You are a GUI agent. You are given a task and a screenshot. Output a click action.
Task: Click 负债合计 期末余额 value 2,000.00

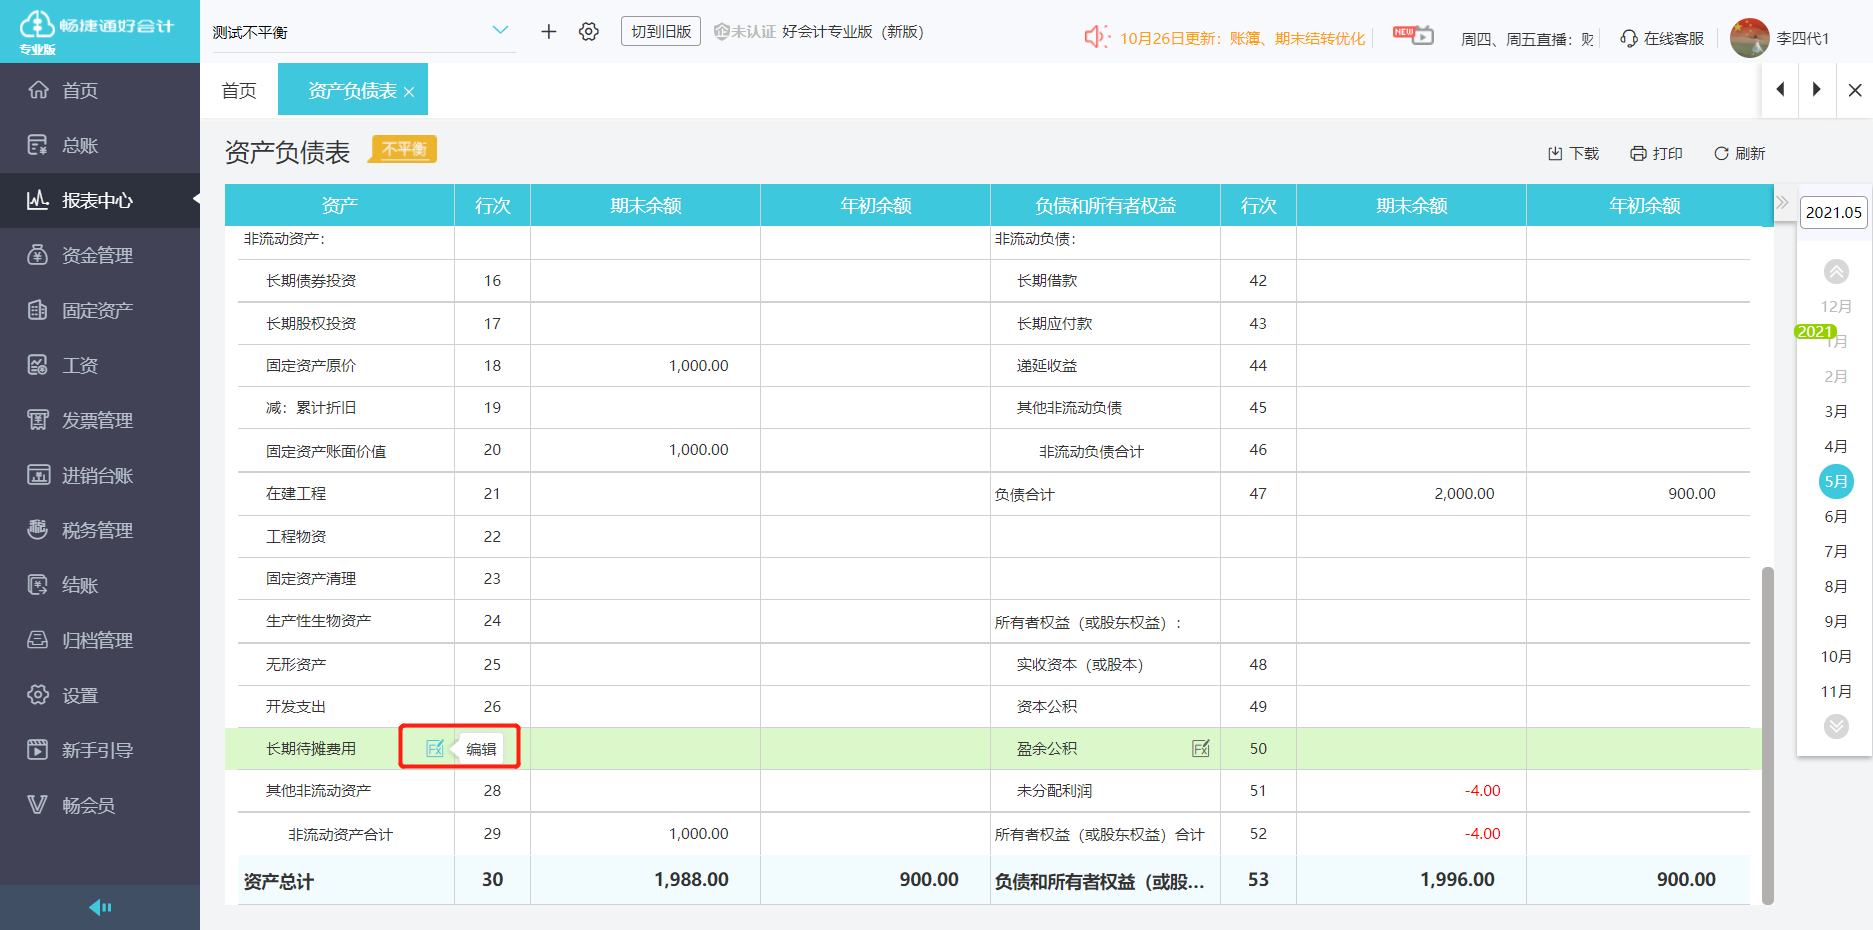click(1464, 494)
